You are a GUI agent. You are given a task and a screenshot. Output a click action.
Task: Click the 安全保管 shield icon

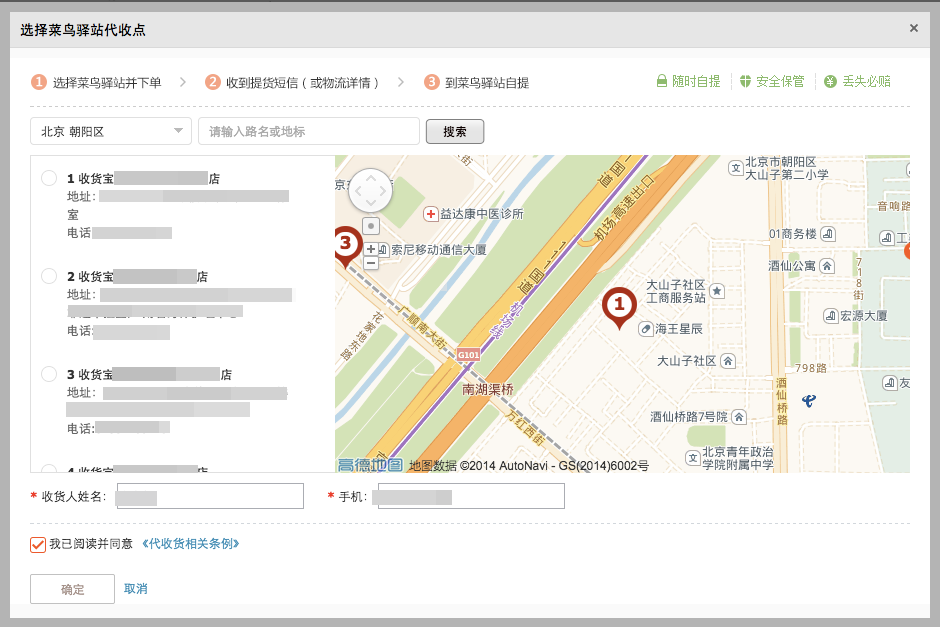pyautogui.click(x=745, y=82)
